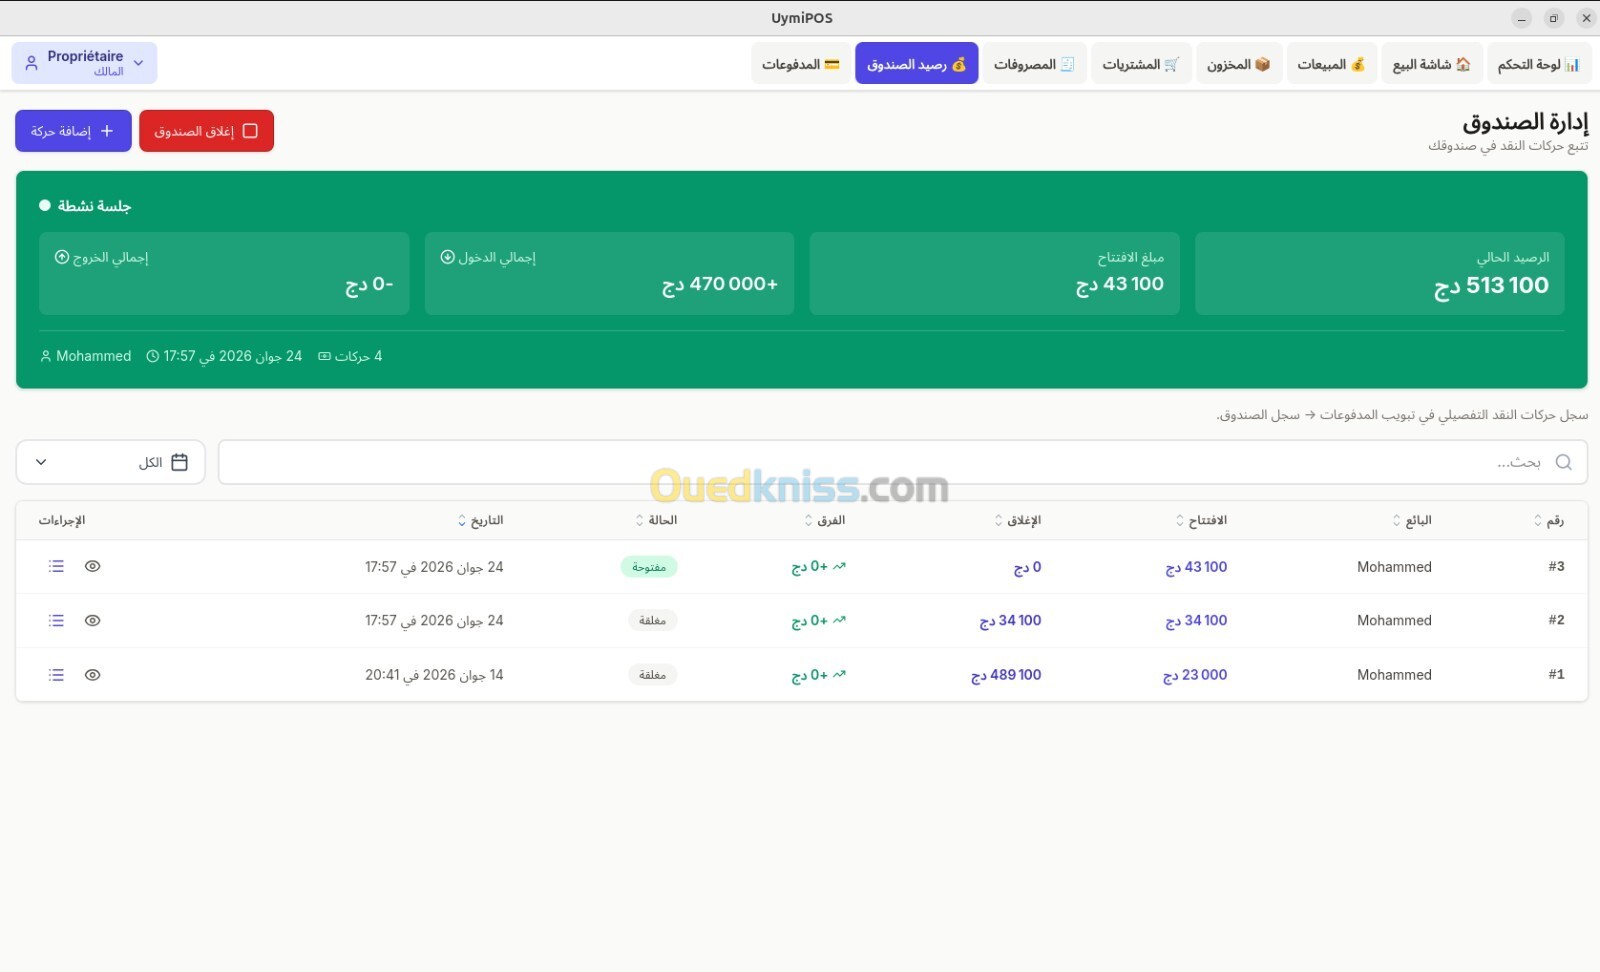This screenshot has width=1600, height=972.
Task: Open the المخزون inventory tab
Action: tap(1238, 64)
